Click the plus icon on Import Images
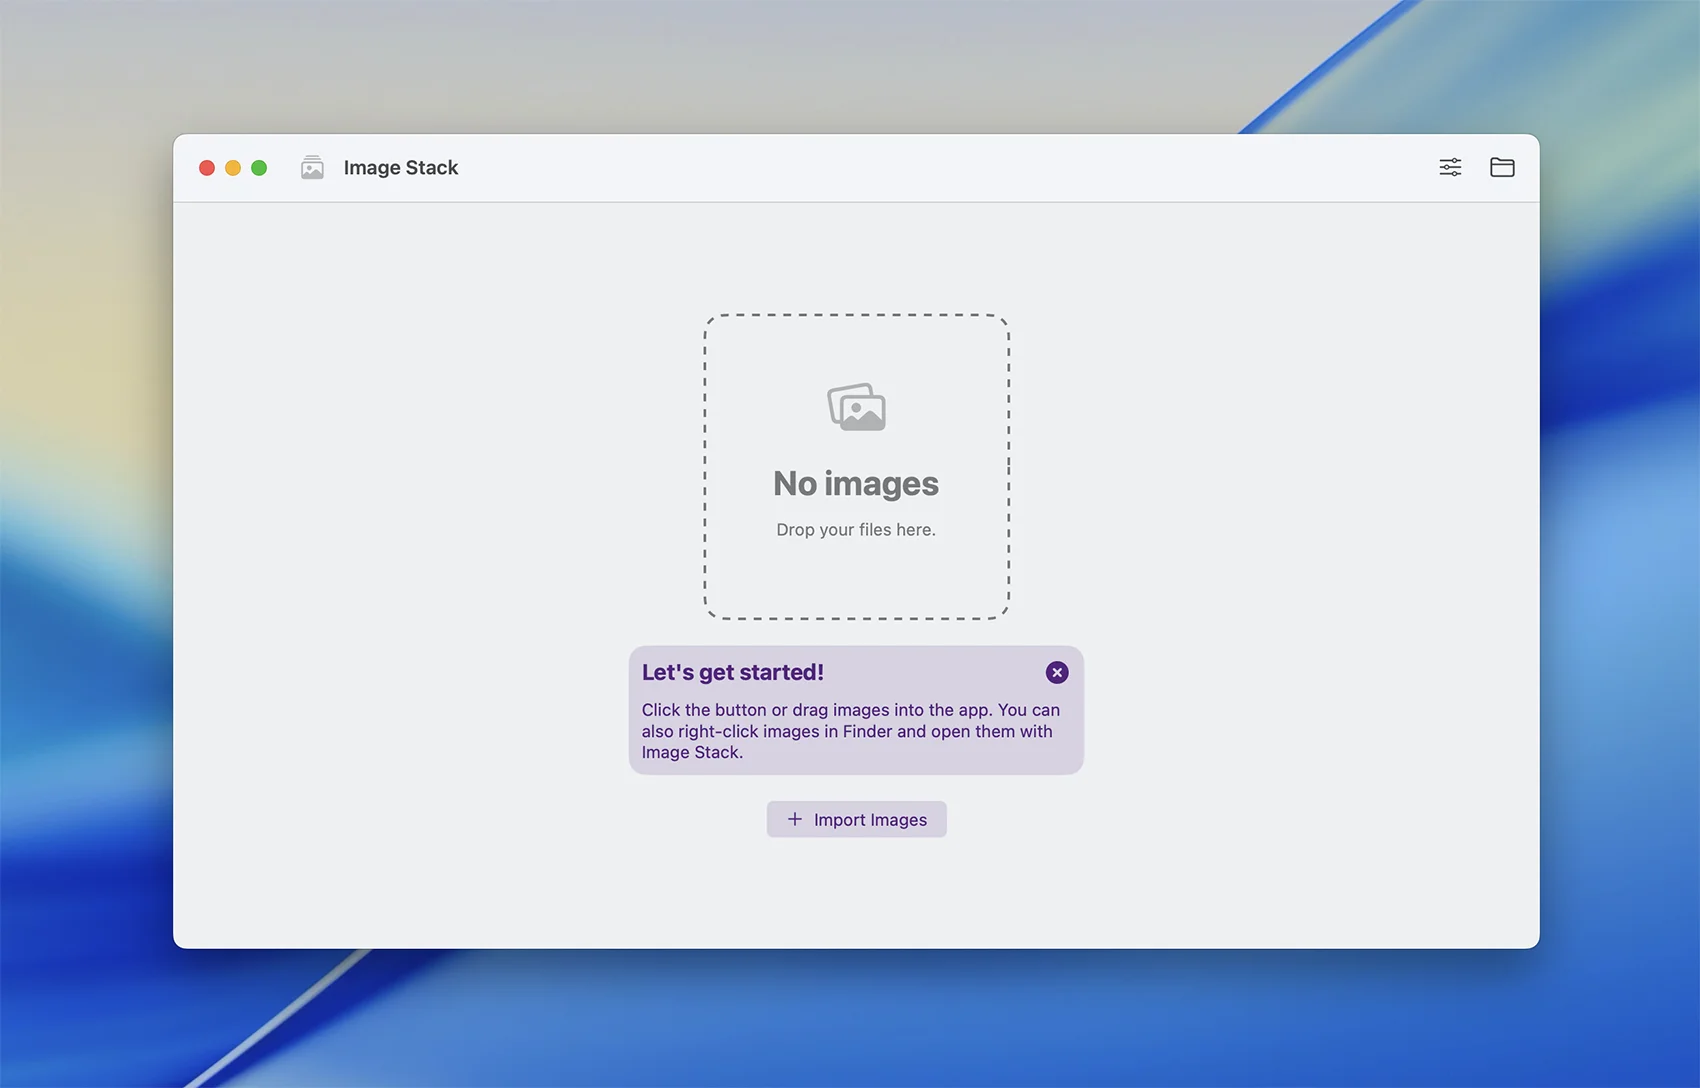The image size is (1700, 1088). pyautogui.click(x=795, y=819)
